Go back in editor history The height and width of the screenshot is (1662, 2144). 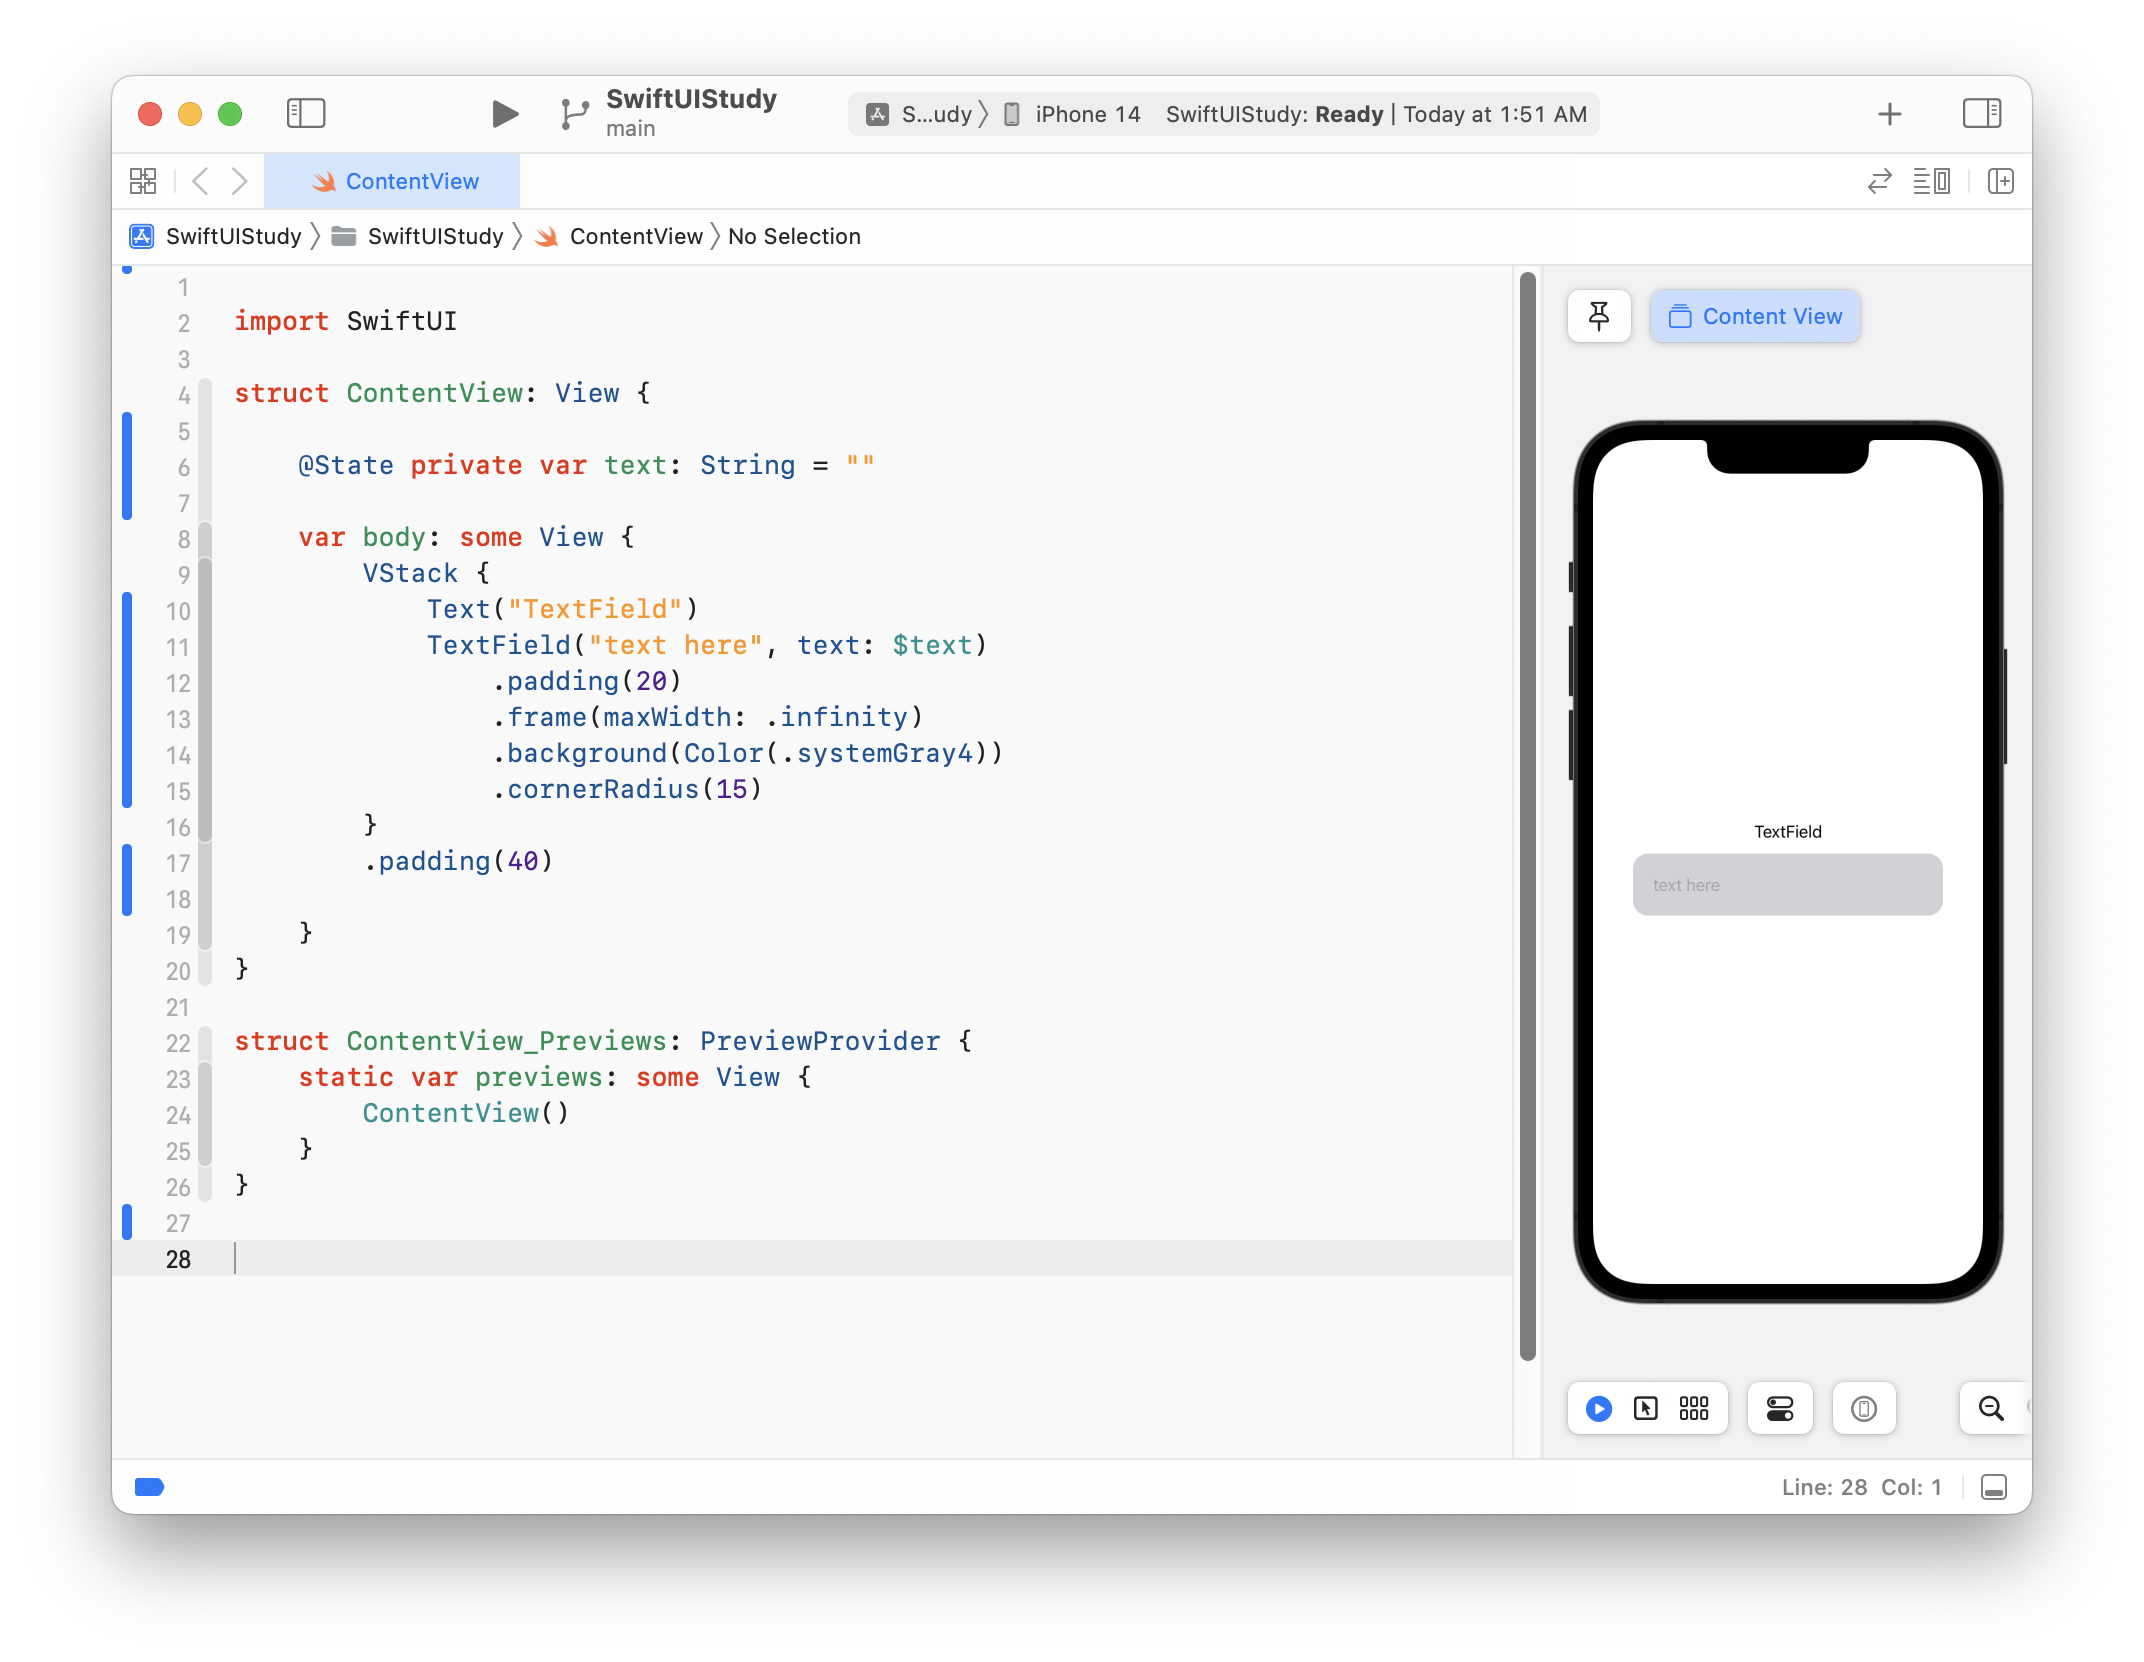(x=200, y=181)
